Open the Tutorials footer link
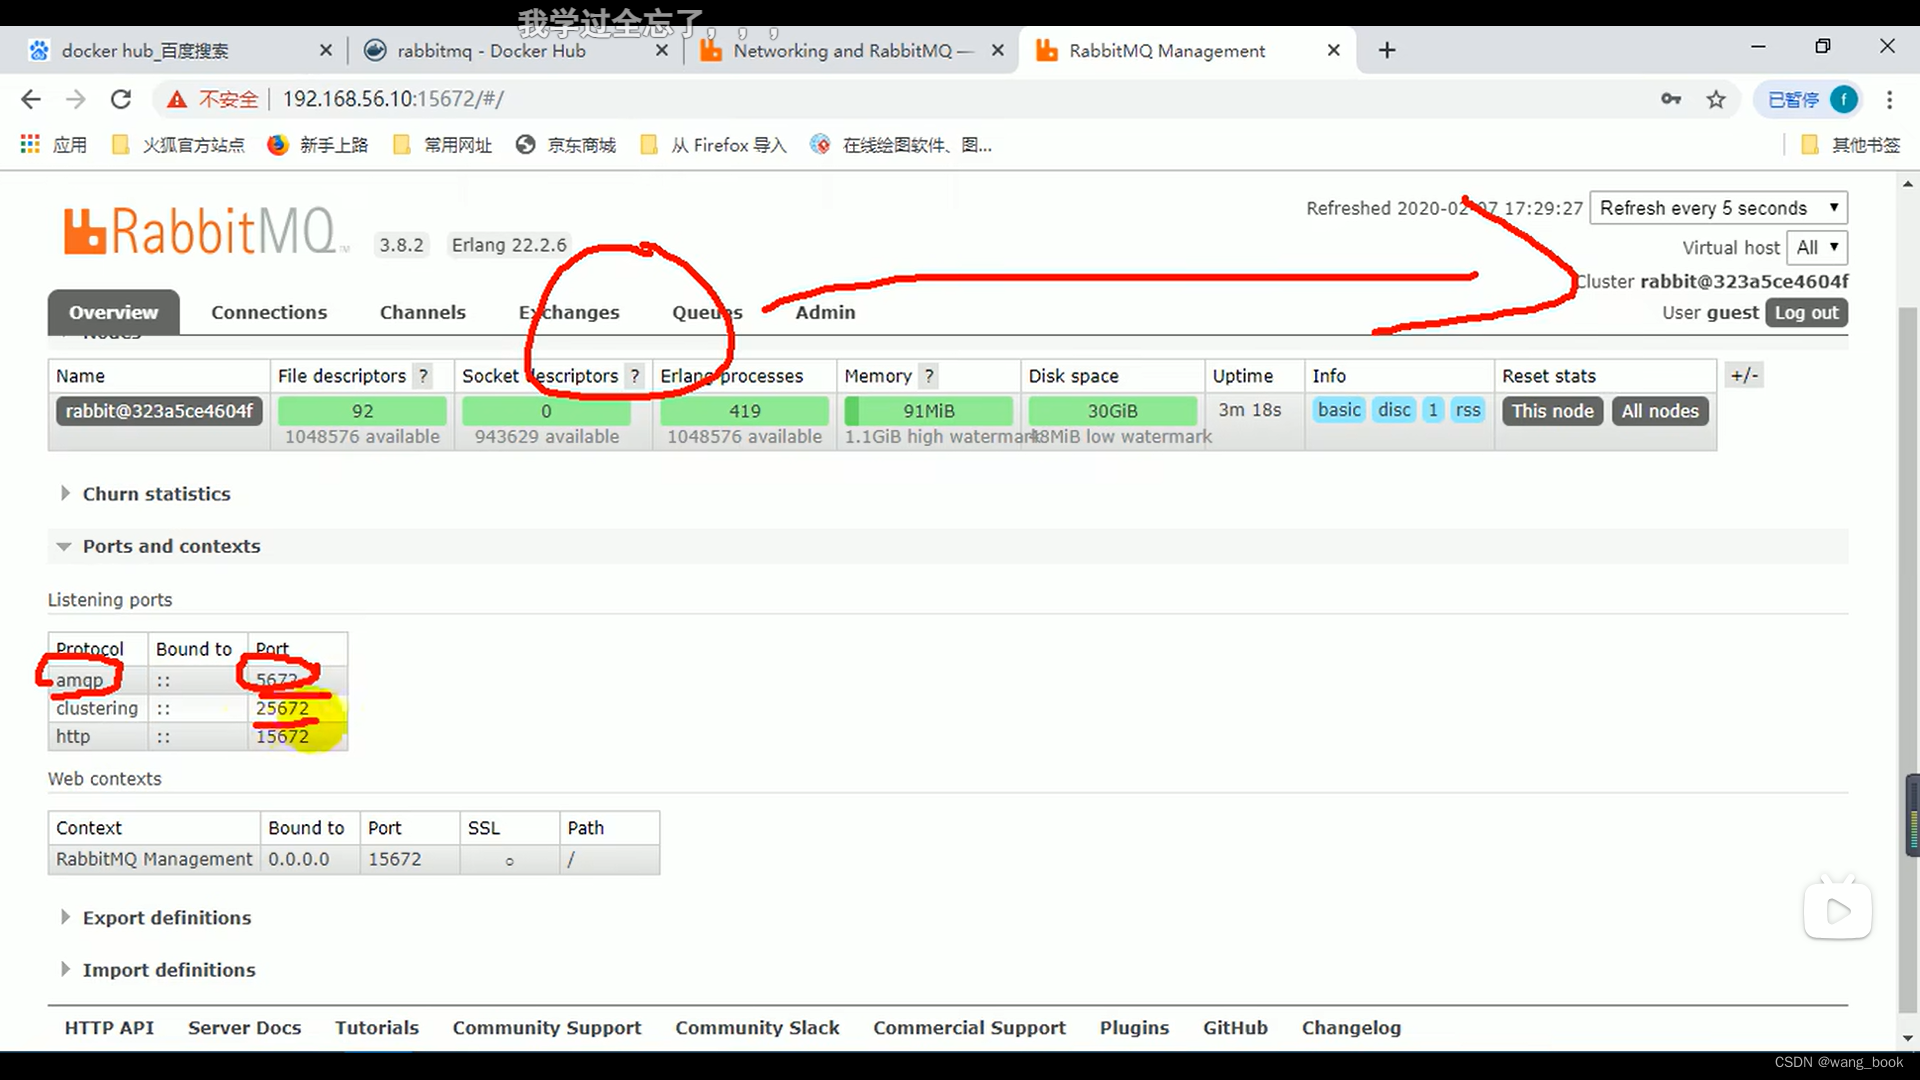The width and height of the screenshot is (1920, 1080). 376,1028
